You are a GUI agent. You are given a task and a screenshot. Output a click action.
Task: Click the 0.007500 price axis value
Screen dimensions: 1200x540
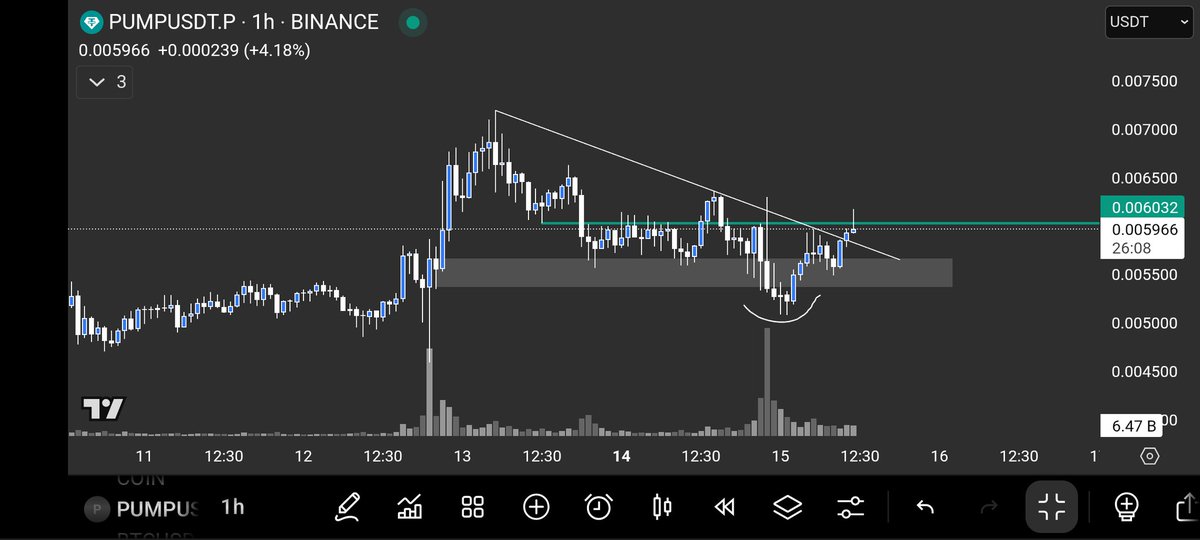[x=1144, y=81]
